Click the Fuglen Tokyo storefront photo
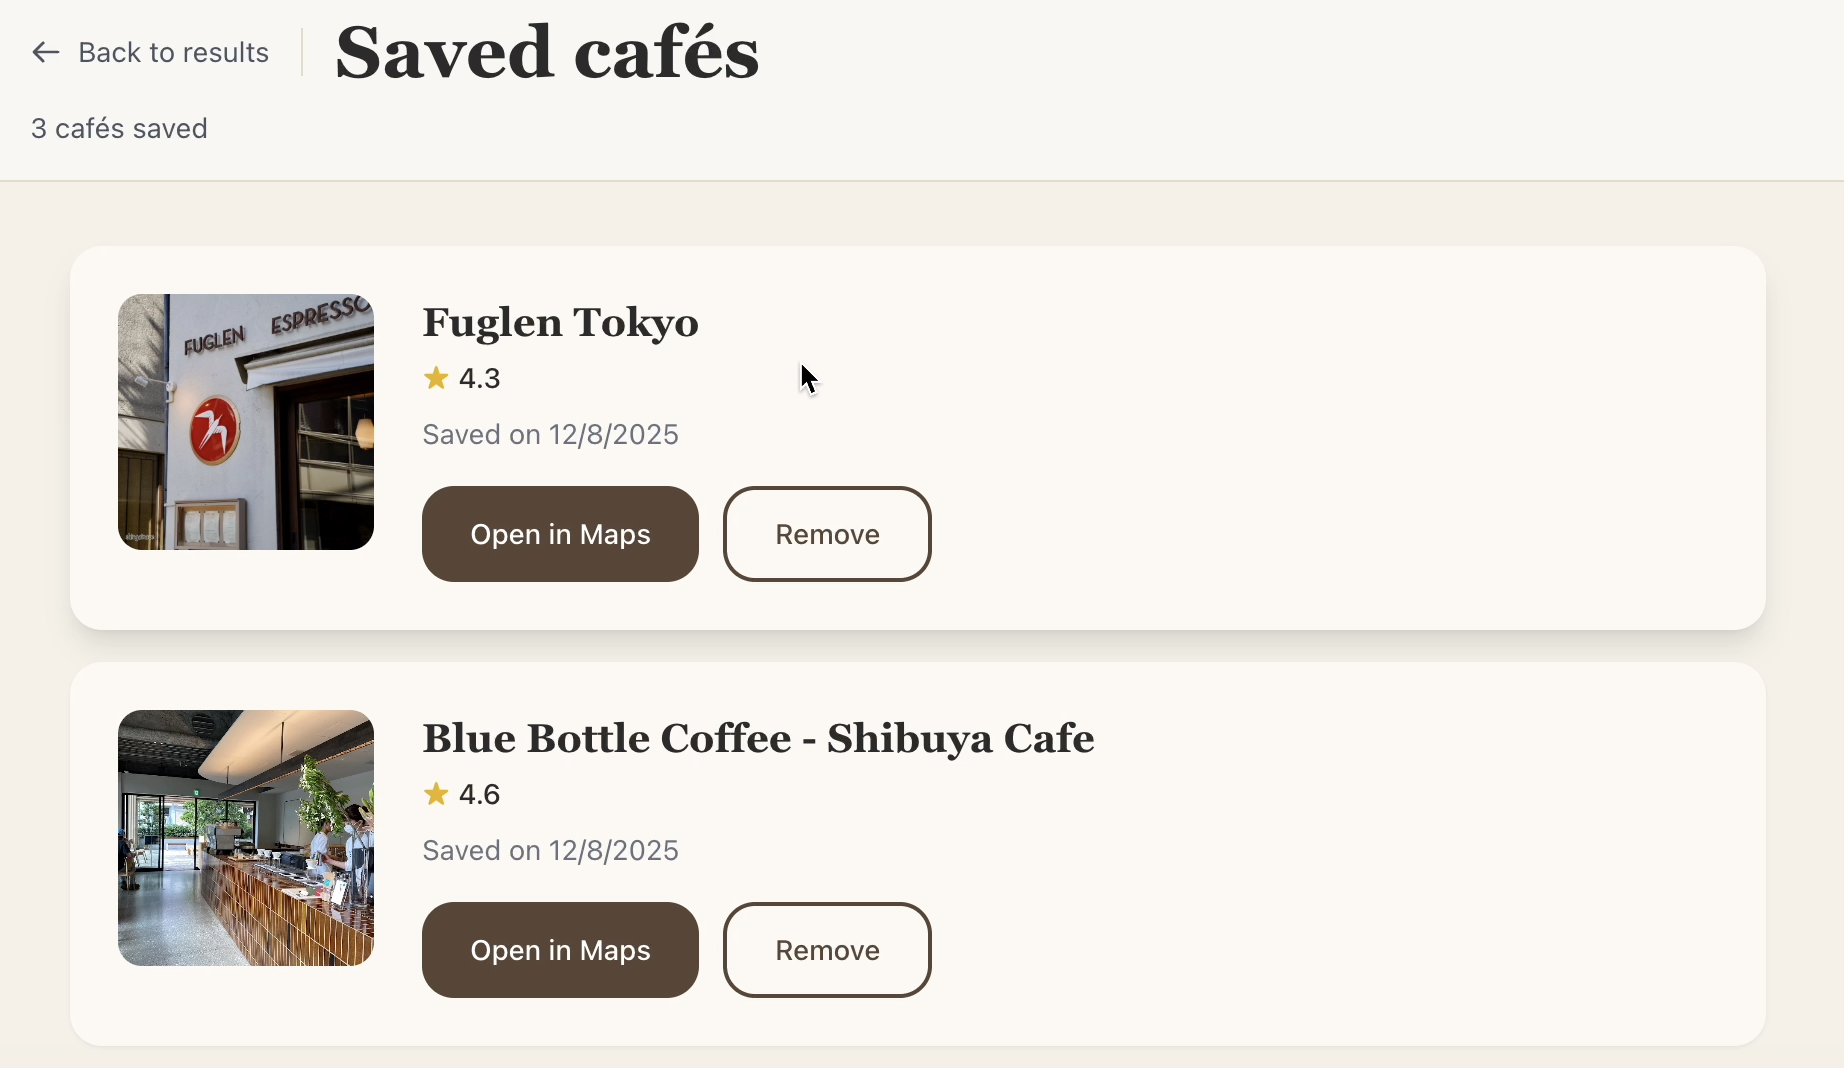 point(246,422)
